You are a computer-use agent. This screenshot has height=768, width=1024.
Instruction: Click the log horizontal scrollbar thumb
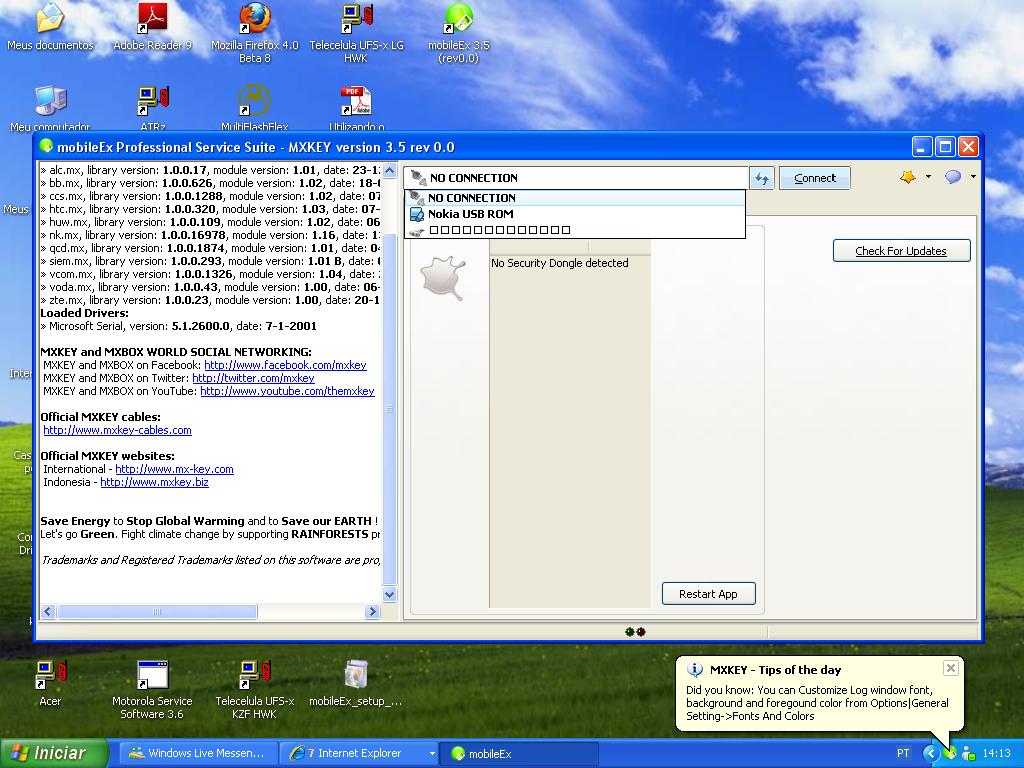coord(157,612)
